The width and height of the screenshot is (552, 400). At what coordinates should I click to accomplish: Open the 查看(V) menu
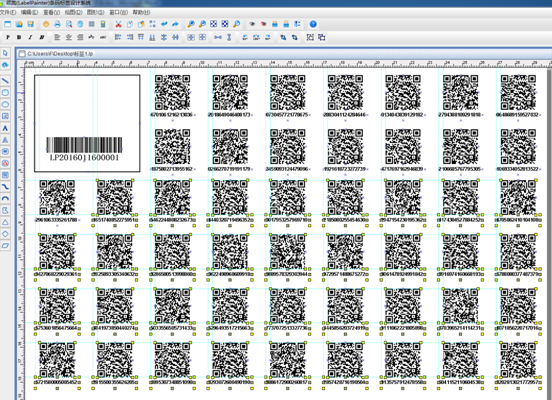point(51,12)
